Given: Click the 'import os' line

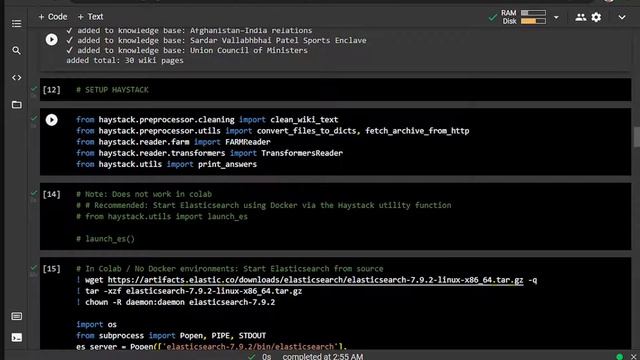Looking at the screenshot, I should point(96,324).
